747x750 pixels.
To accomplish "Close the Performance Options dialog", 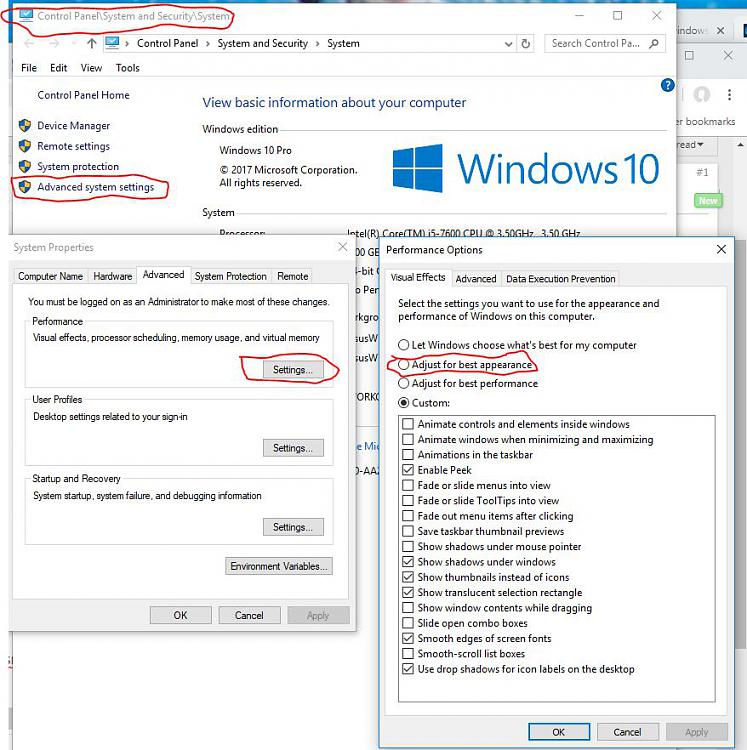I will (x=721, y=249).
